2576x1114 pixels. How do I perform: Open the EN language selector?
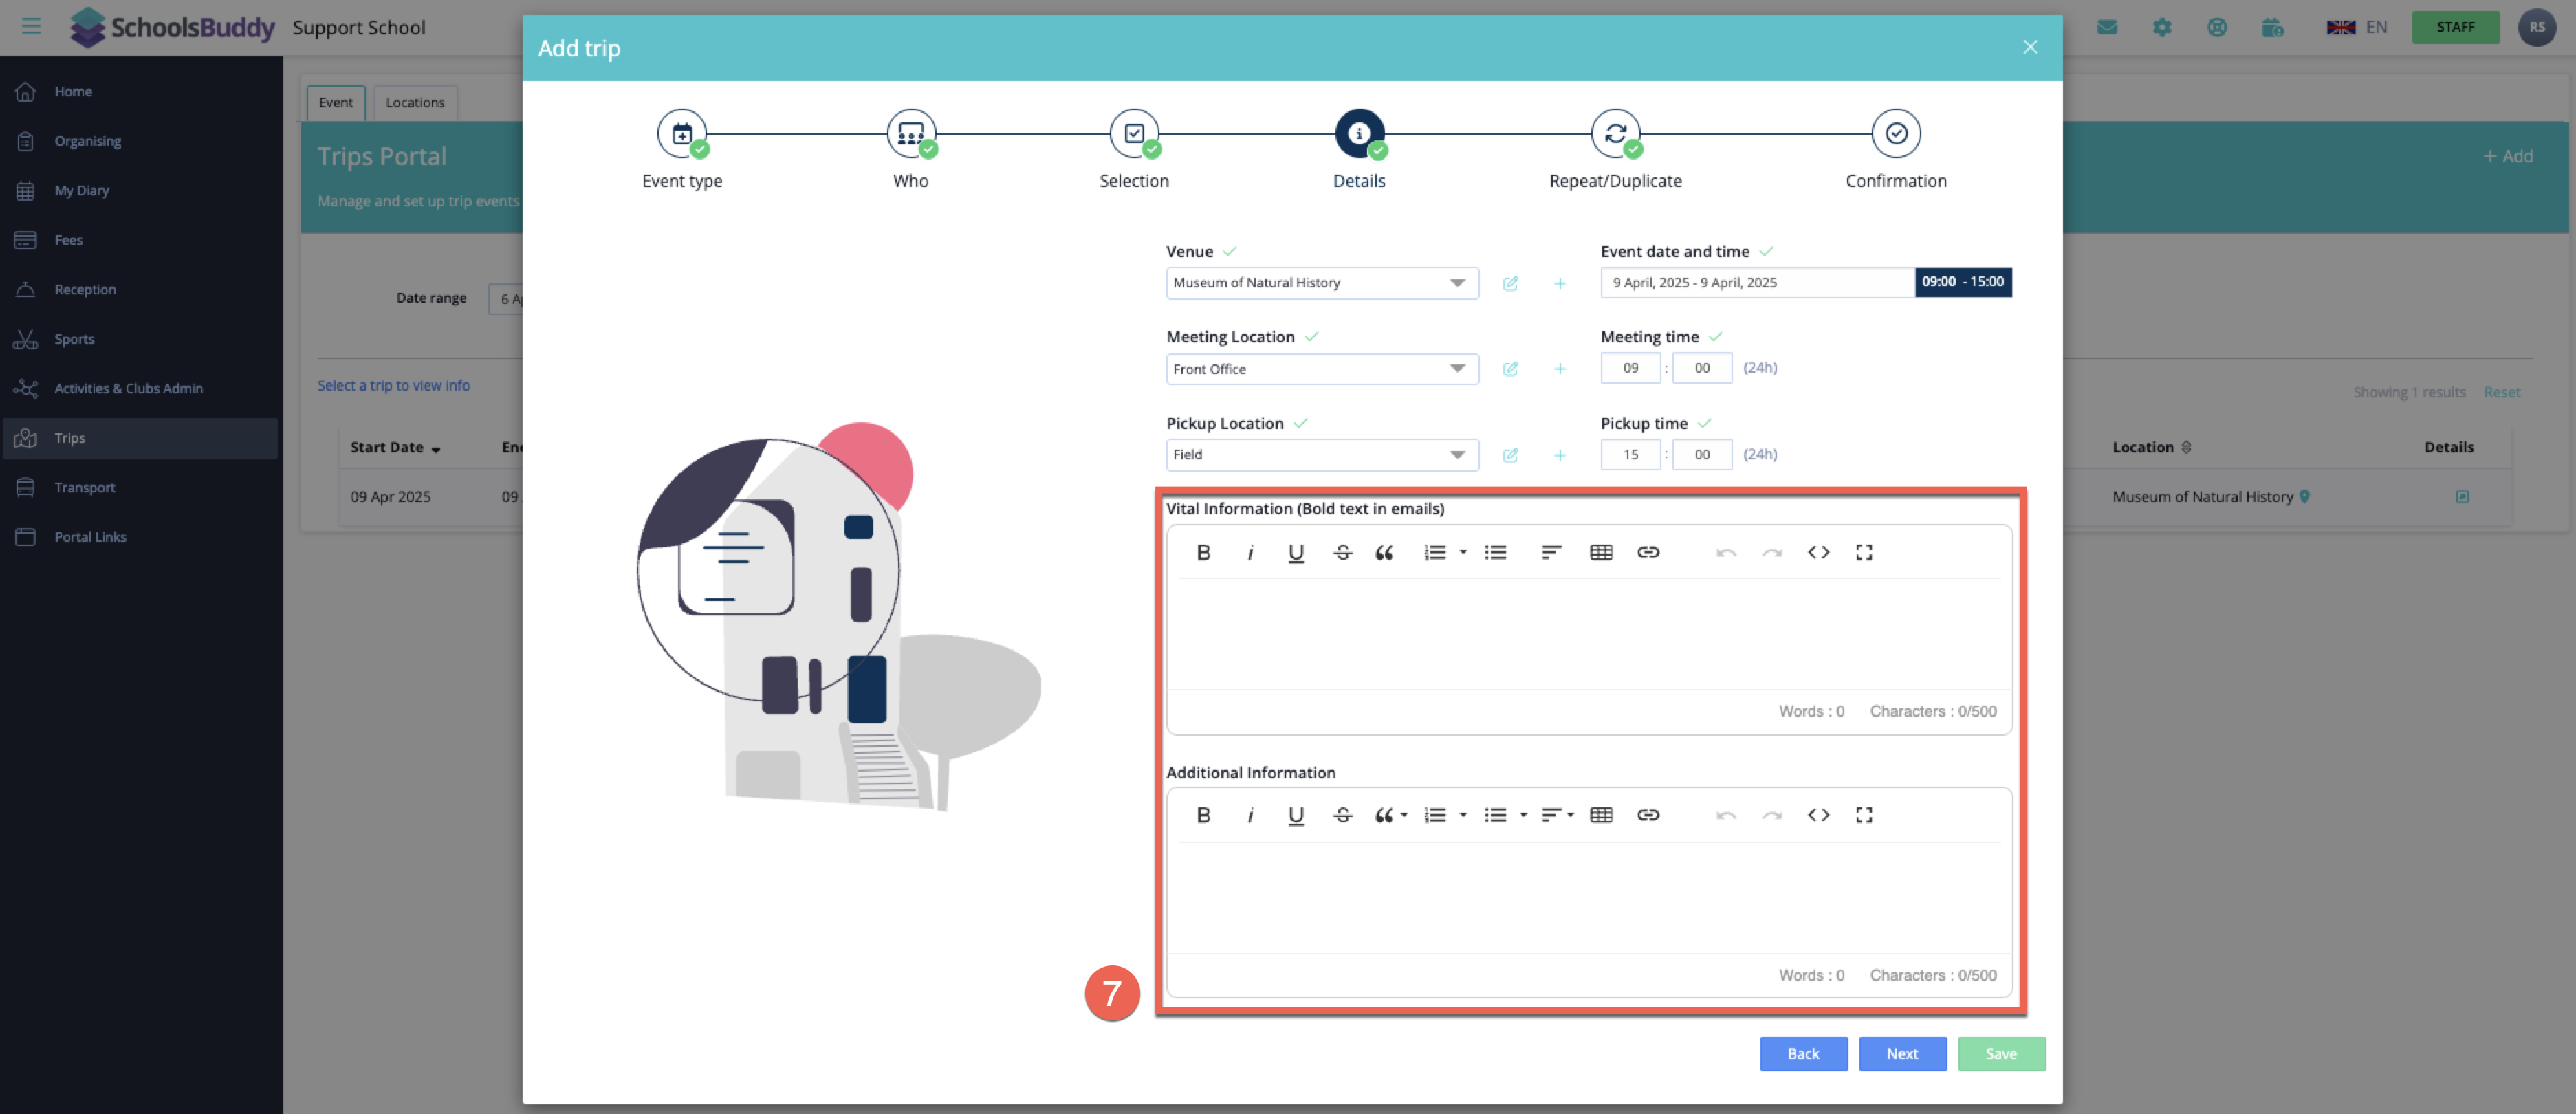tap(2358, 27)
